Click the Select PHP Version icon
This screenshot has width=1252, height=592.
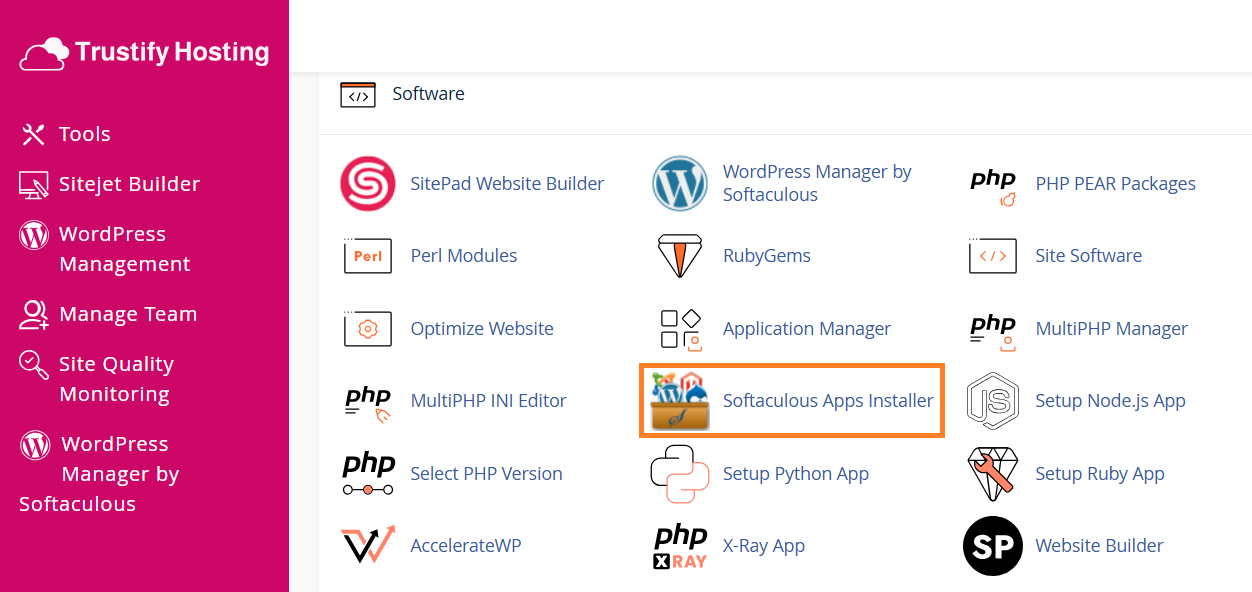pos(368,474)
